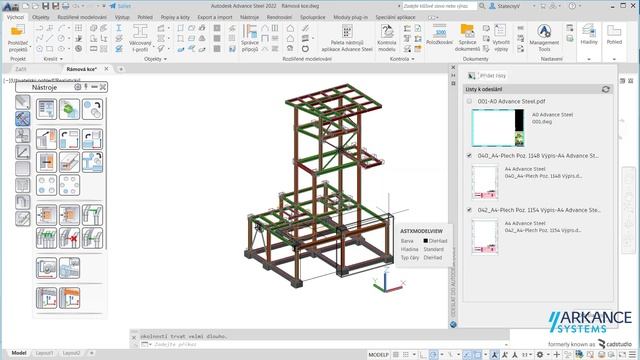Image resolution: width=640 pixels, height=360 pixels.
Task: Run Kontrola modelu model check
Action: tap(387, 38)
